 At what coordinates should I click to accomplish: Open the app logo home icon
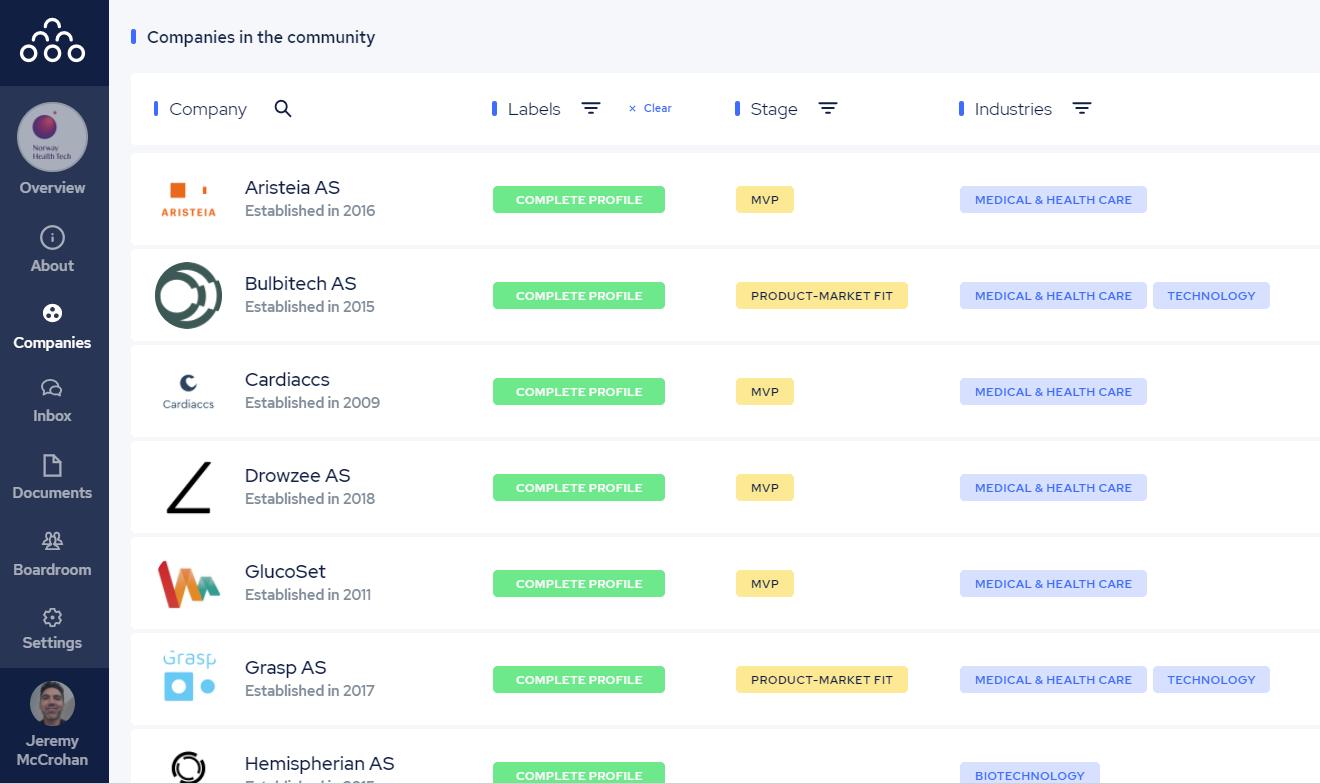[x=52, y=42]
